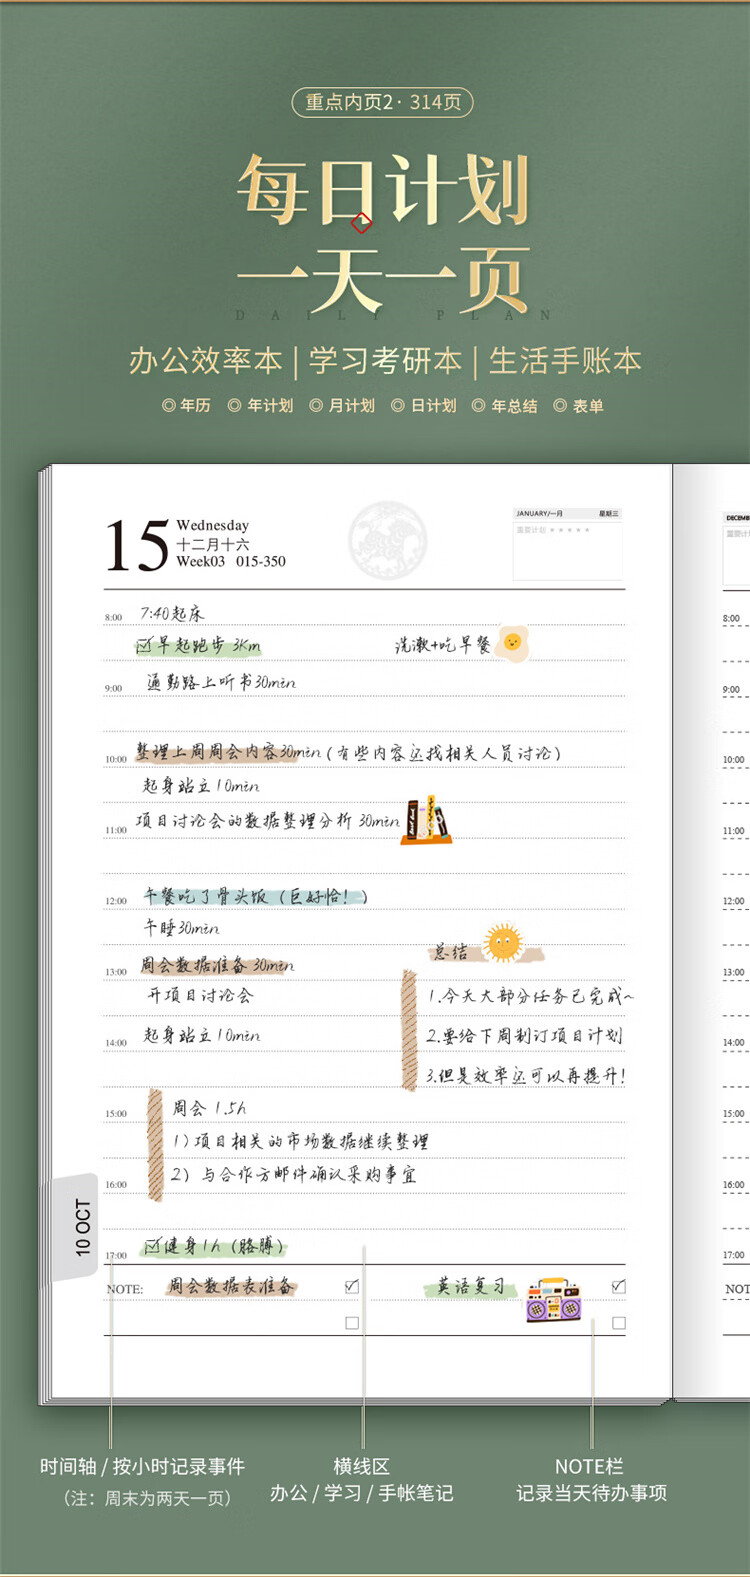Click the JANUARY mini calendar box
The width and height of the screenshot is (750, 1577).
[x=567, y=545]
